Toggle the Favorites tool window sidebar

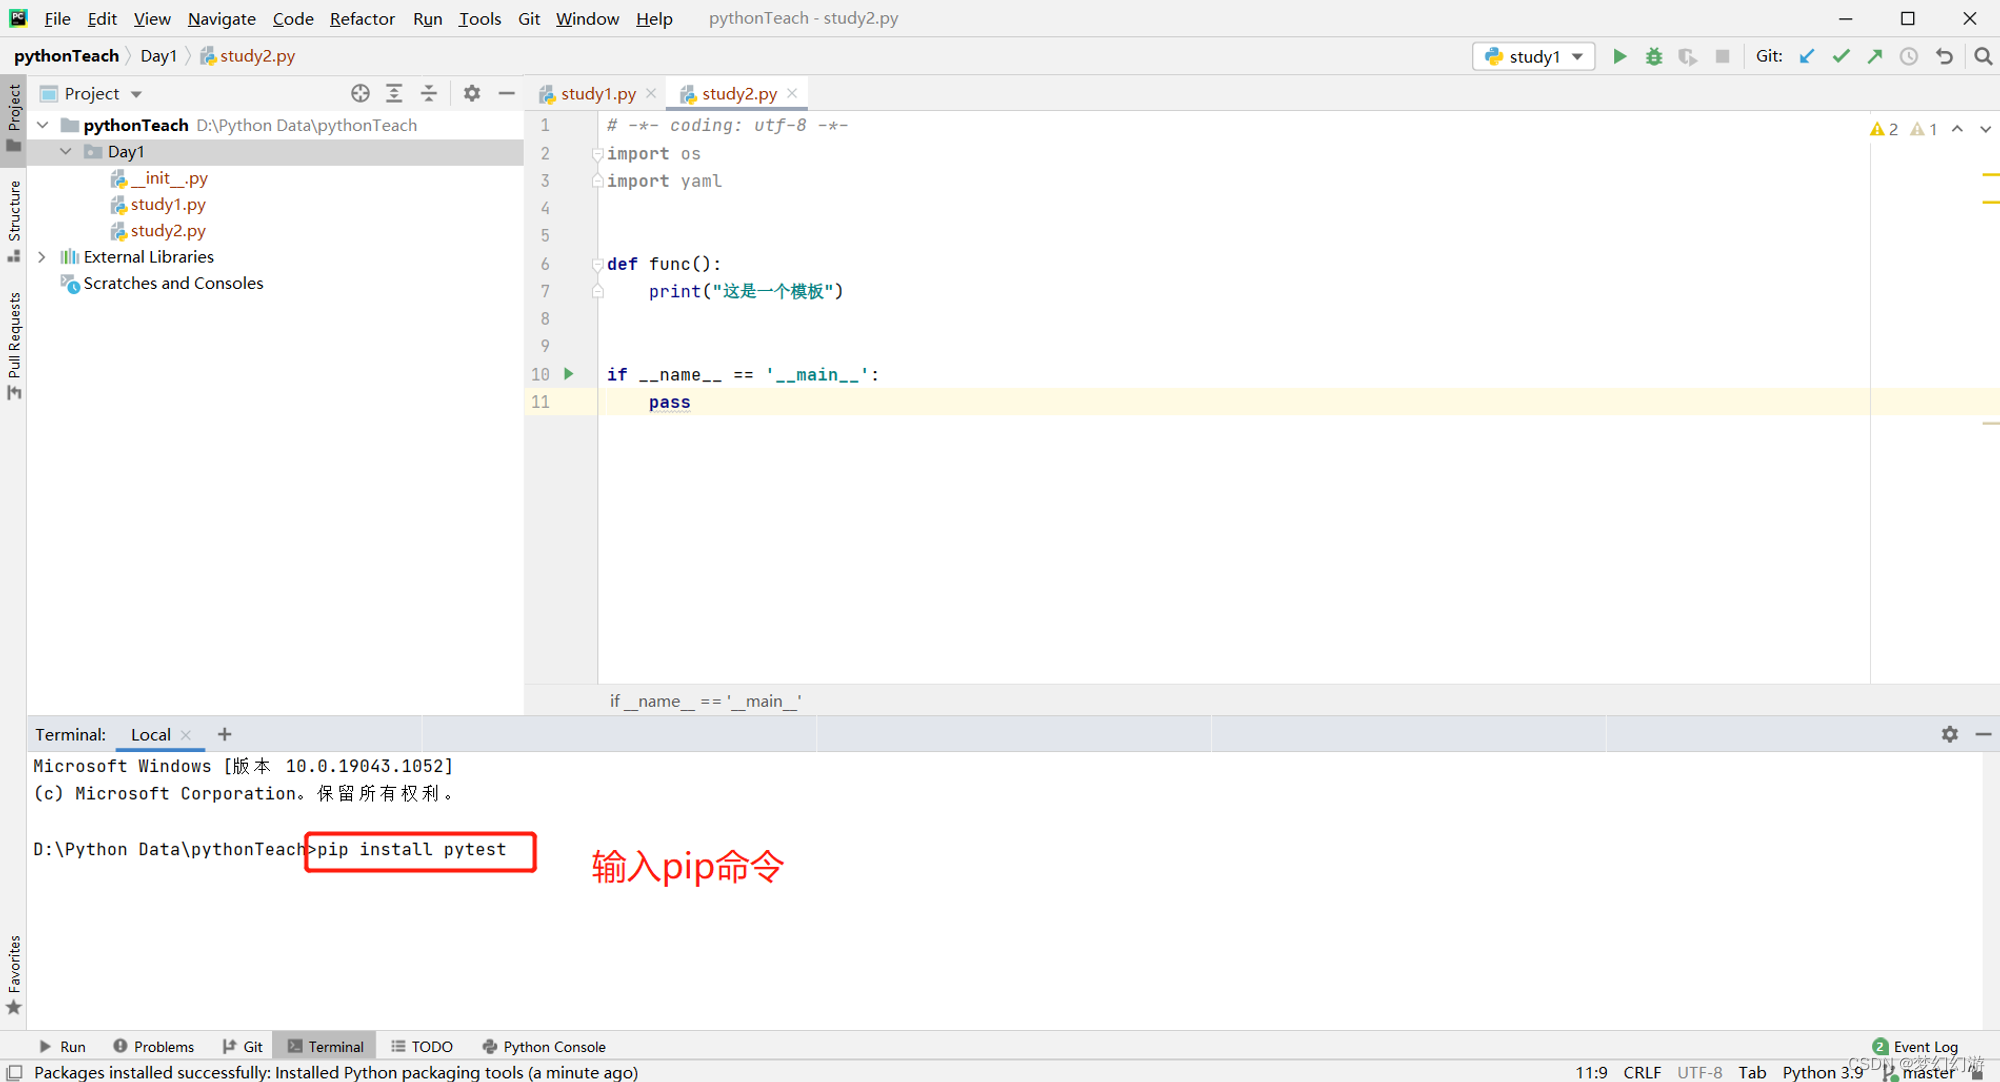(x=14, y=973)
